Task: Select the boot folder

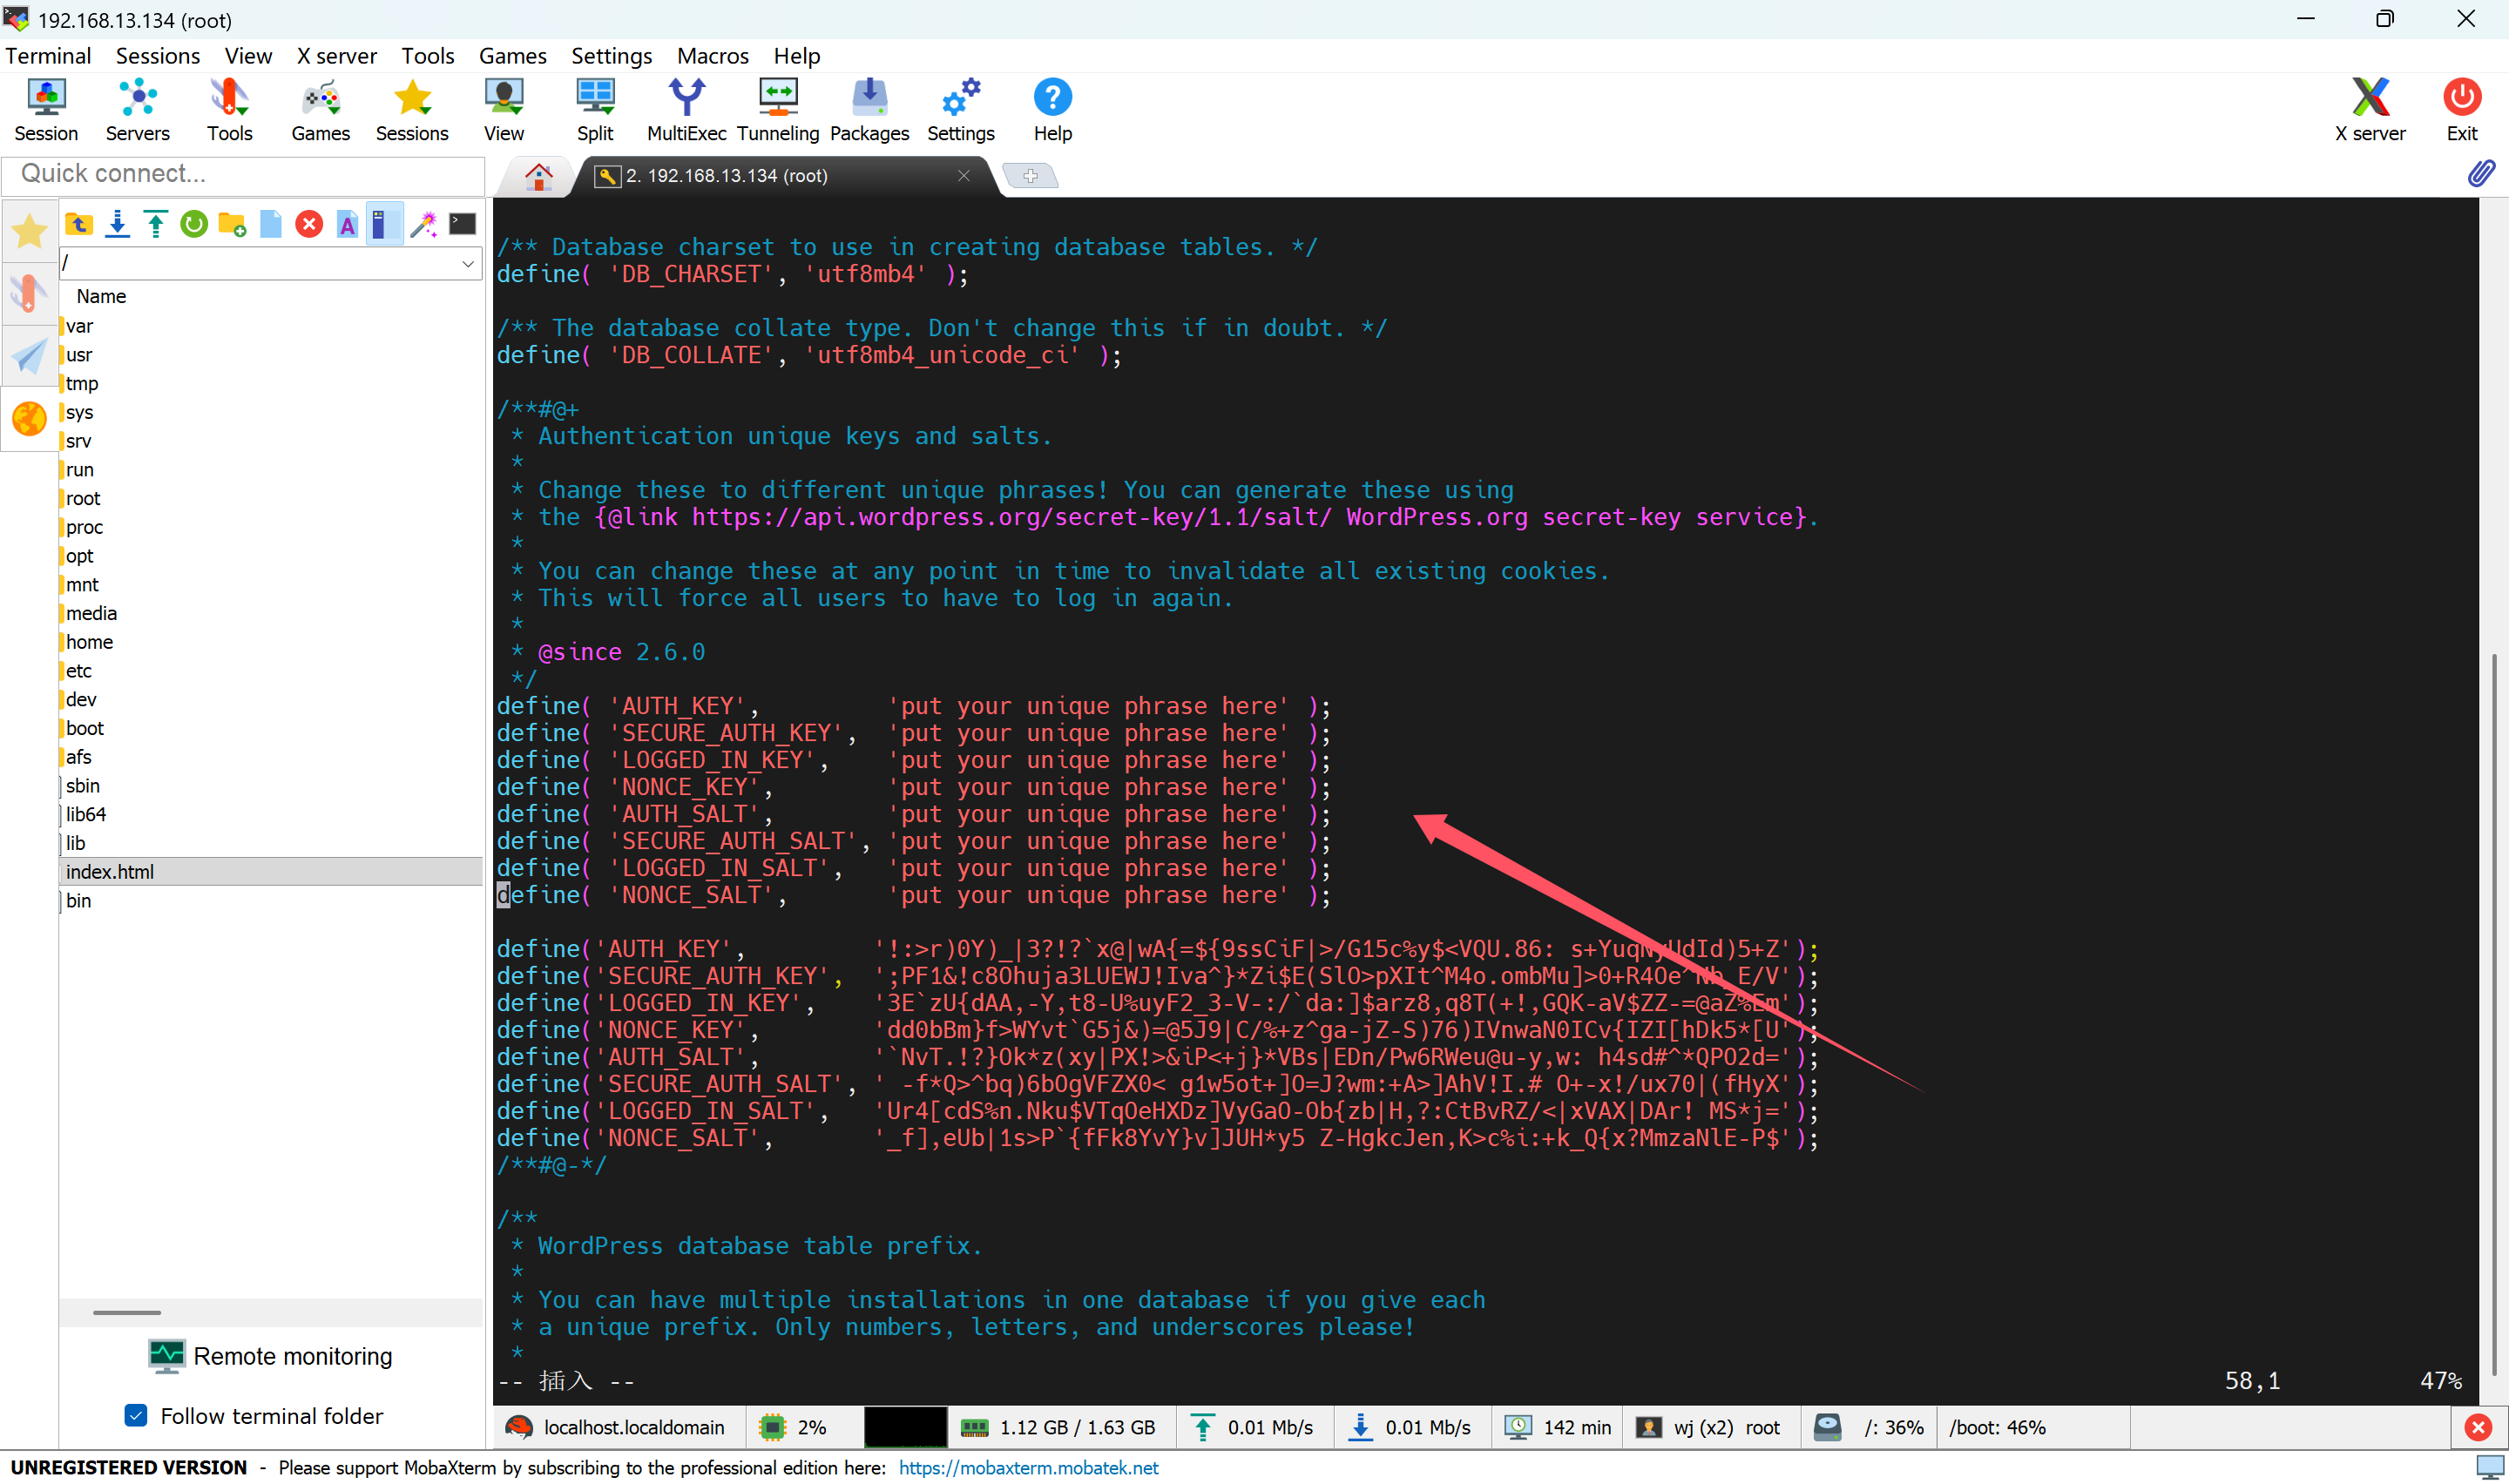Action: (x=84, y=728)
